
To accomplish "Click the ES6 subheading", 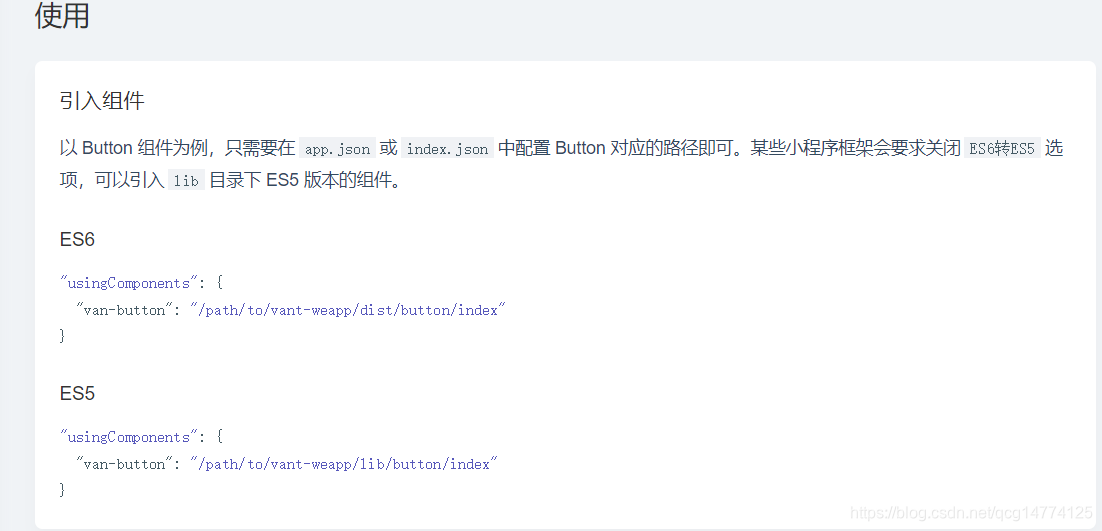I will (77, 240).
